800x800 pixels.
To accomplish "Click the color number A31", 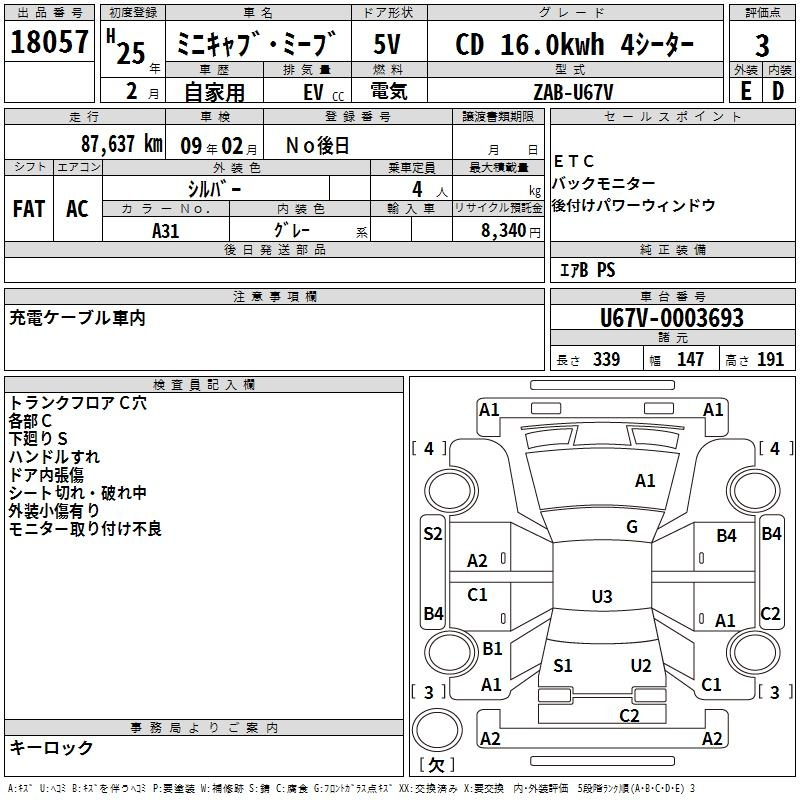I will click(166, 230).
